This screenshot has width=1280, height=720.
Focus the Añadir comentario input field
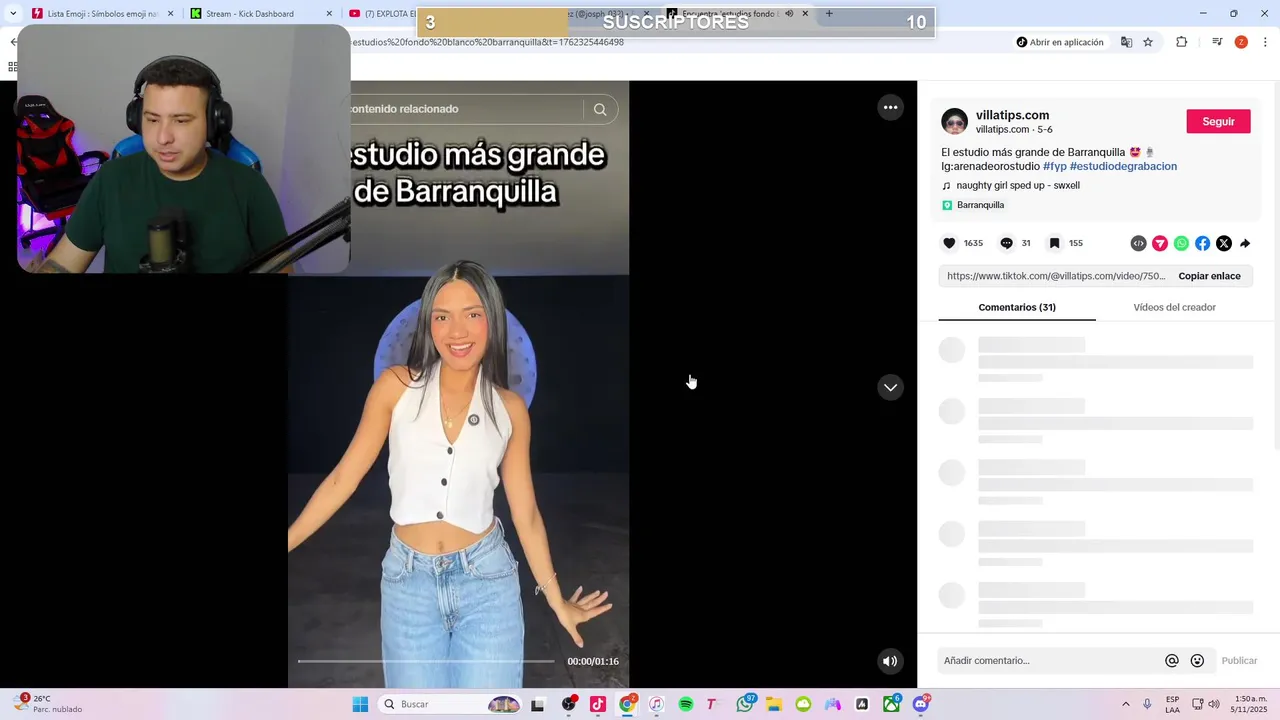click(x=1050, y=661)
